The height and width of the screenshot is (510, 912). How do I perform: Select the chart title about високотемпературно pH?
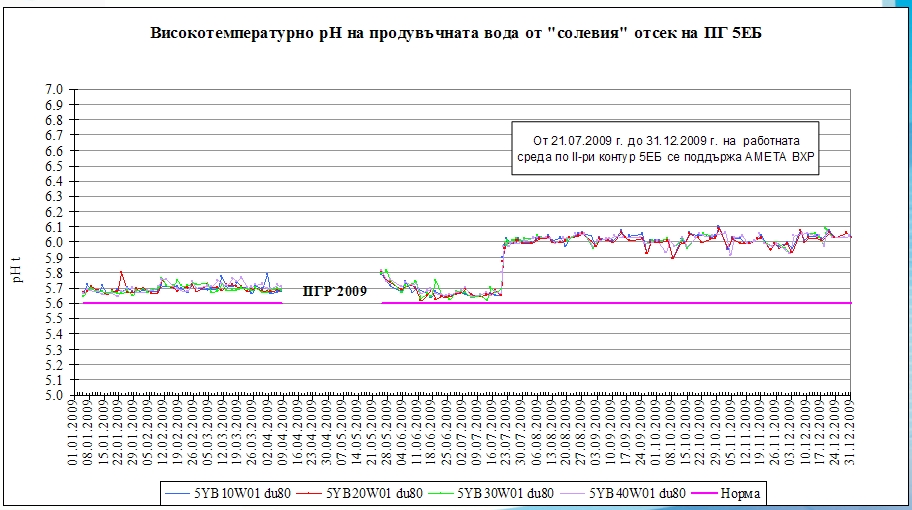tap(457, 34)
